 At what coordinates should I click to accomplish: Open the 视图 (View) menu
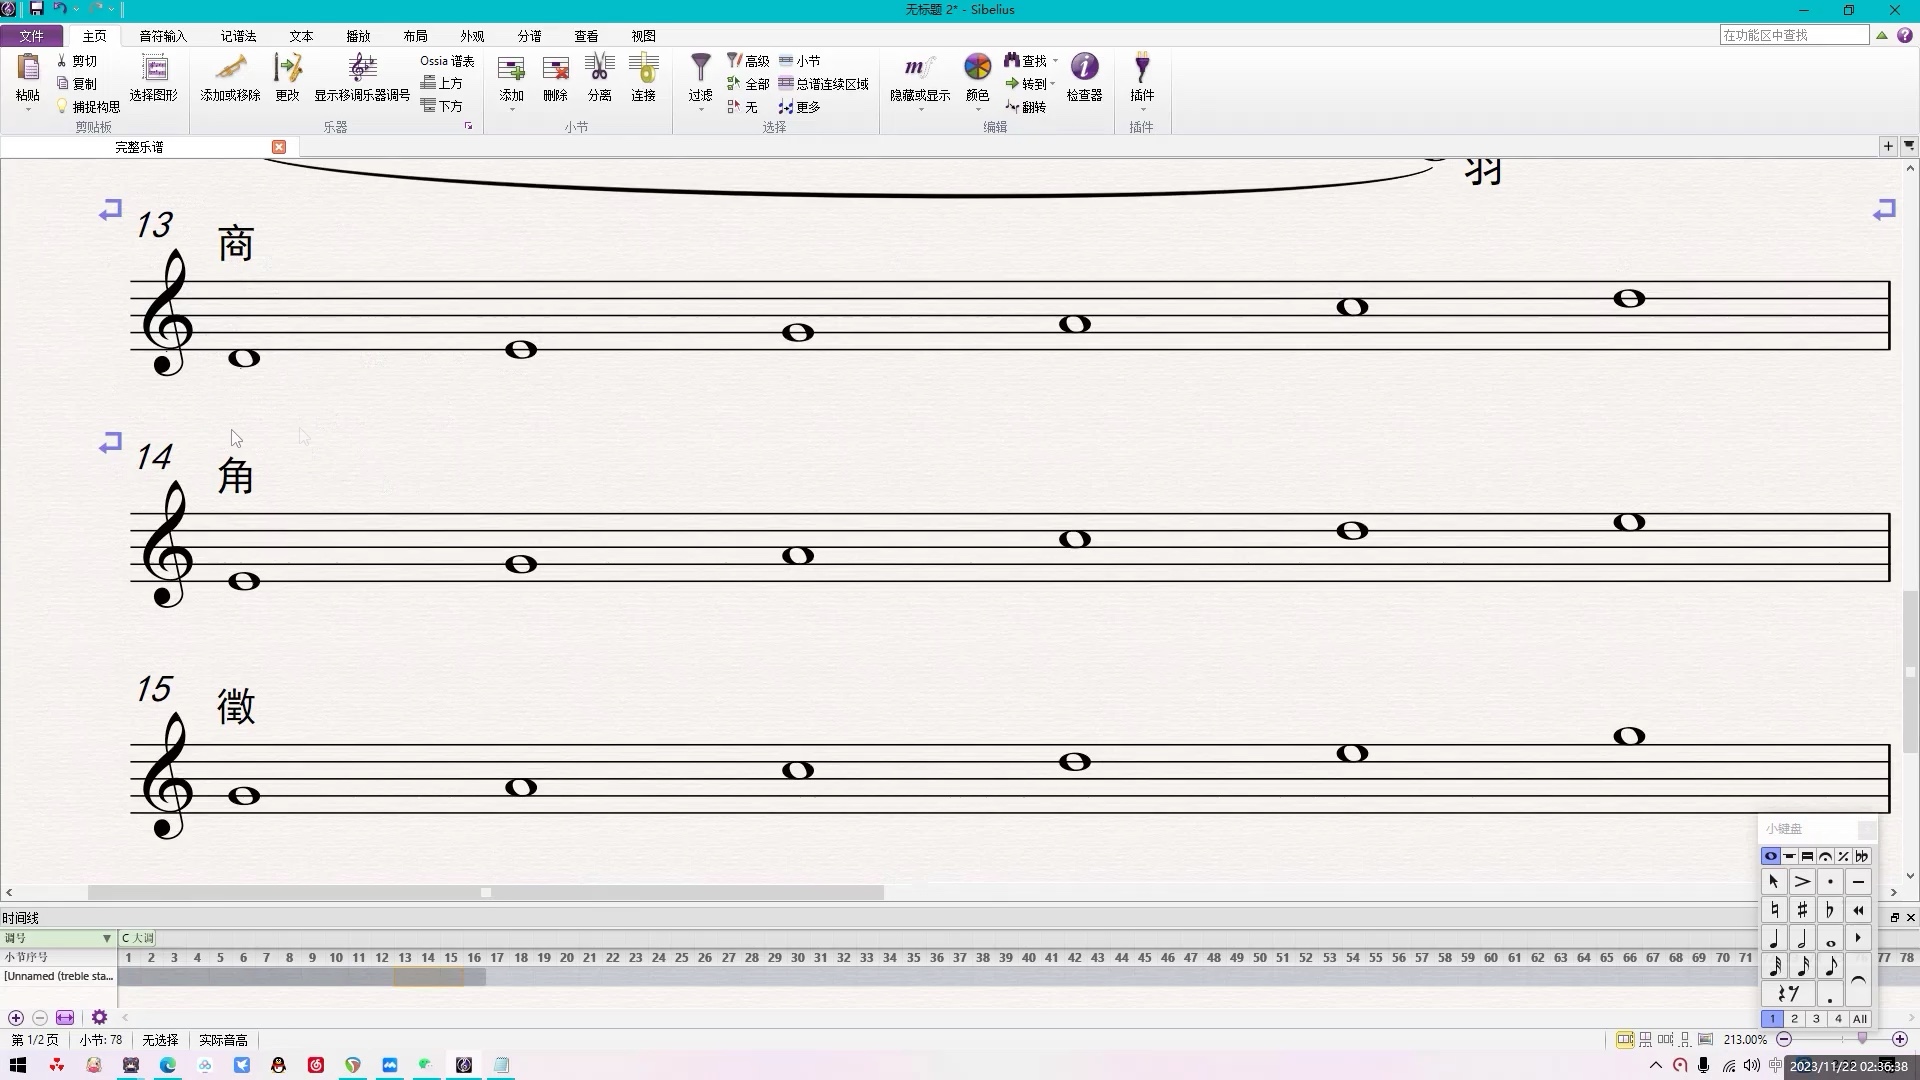644,36
